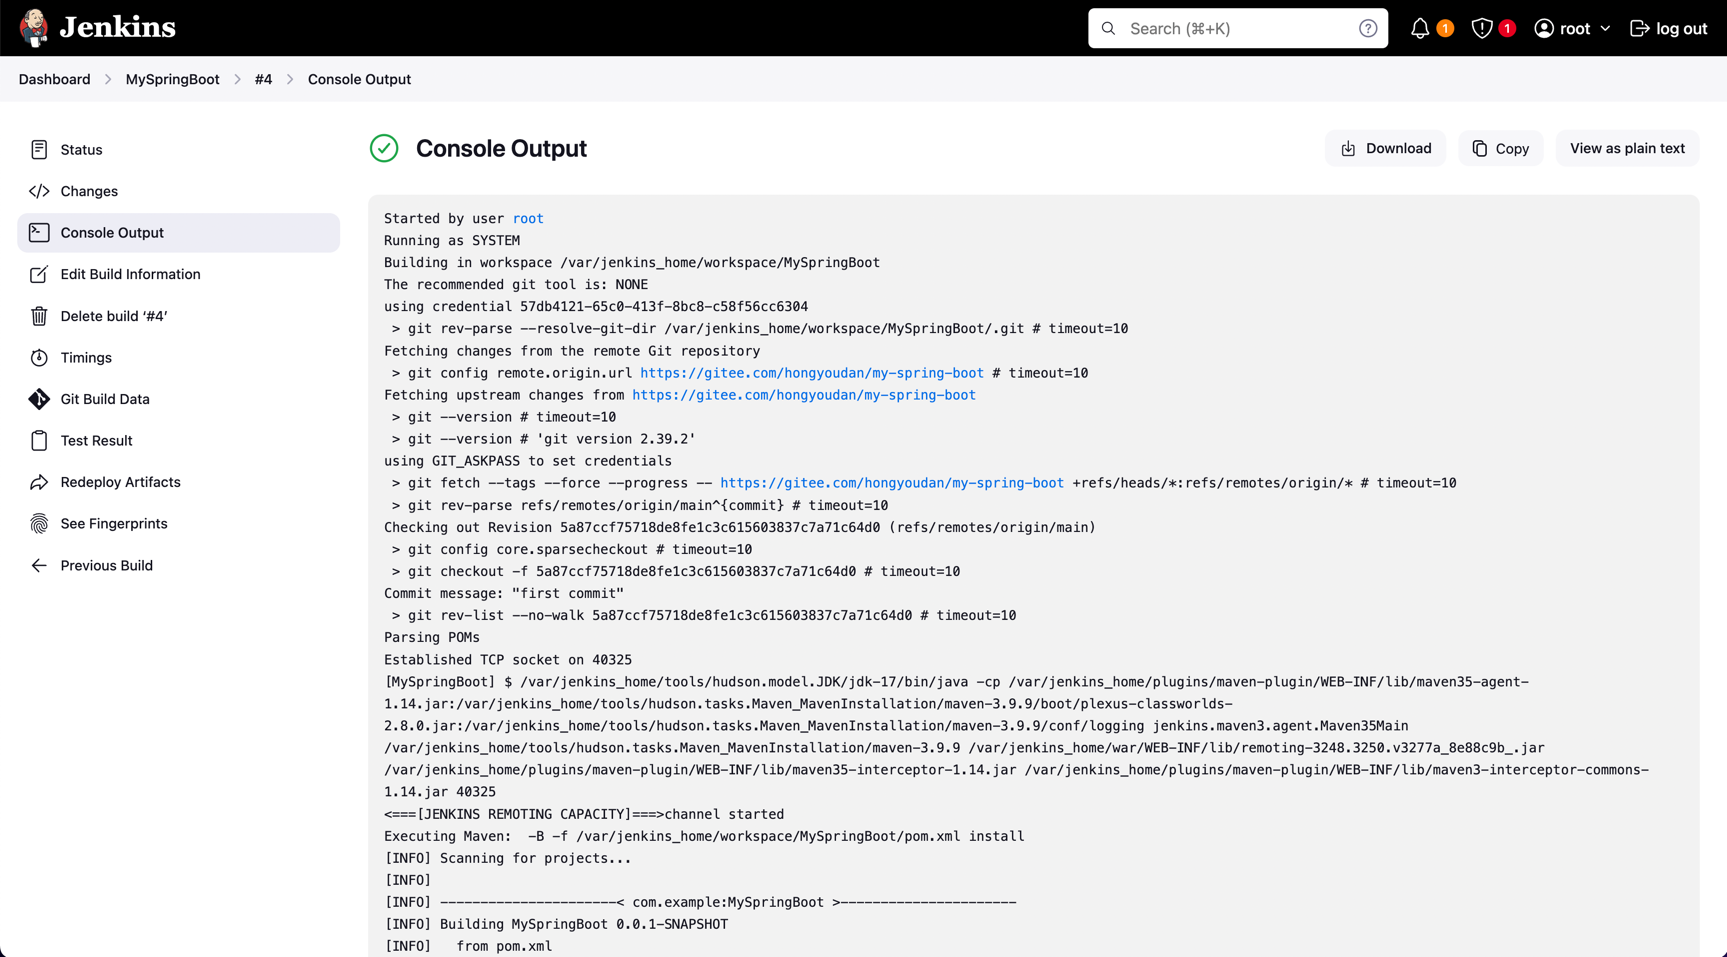
Task: Click the Jenkins logo icon
Action: click(34, 28)
